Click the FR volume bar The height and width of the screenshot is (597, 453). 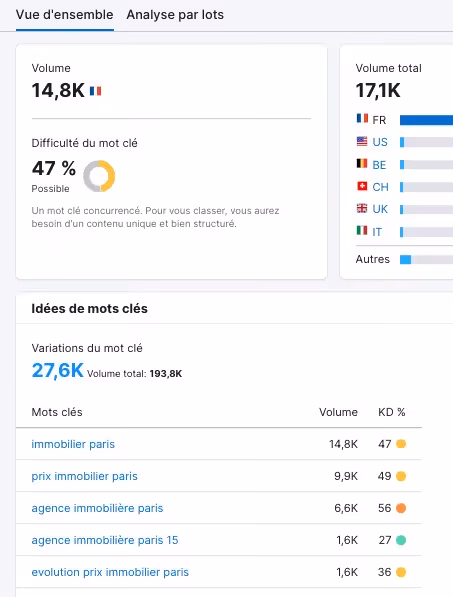426,120
